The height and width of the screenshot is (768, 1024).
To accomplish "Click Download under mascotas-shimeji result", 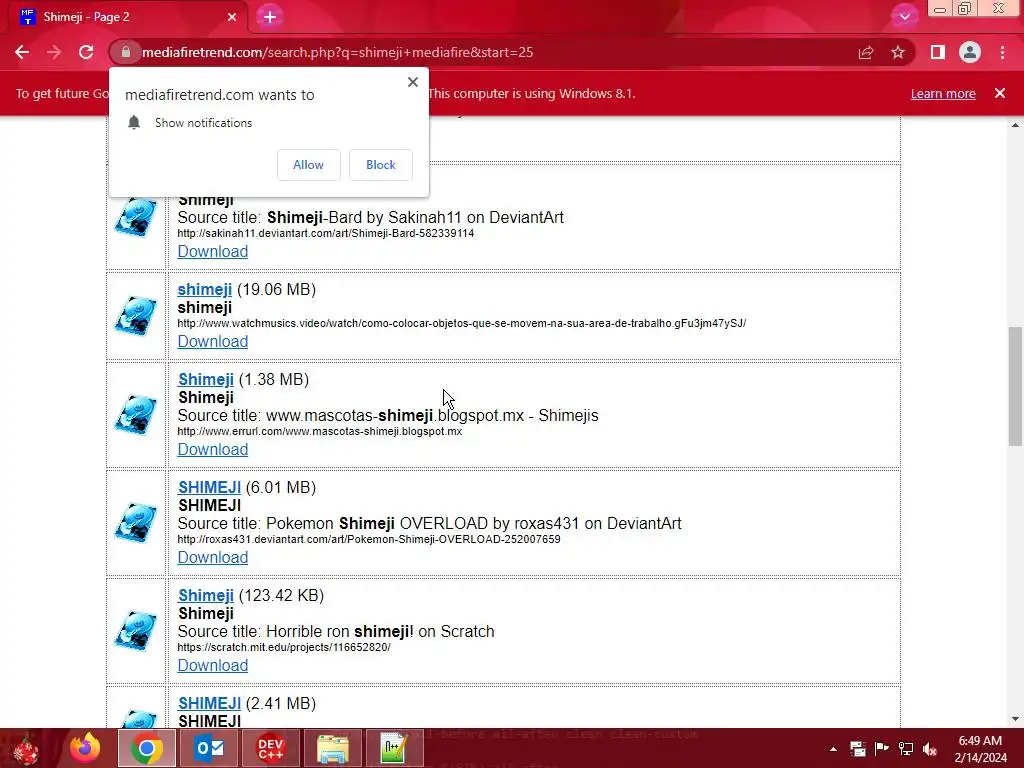I will (x=213, y=449).
